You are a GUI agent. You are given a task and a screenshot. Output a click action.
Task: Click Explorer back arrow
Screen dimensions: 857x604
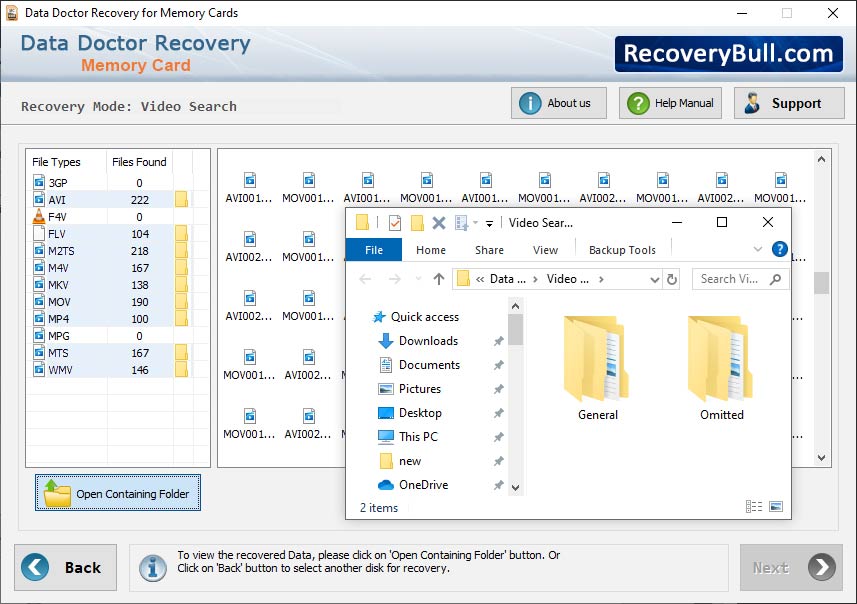pyautogui.click(x=365, y=279)
